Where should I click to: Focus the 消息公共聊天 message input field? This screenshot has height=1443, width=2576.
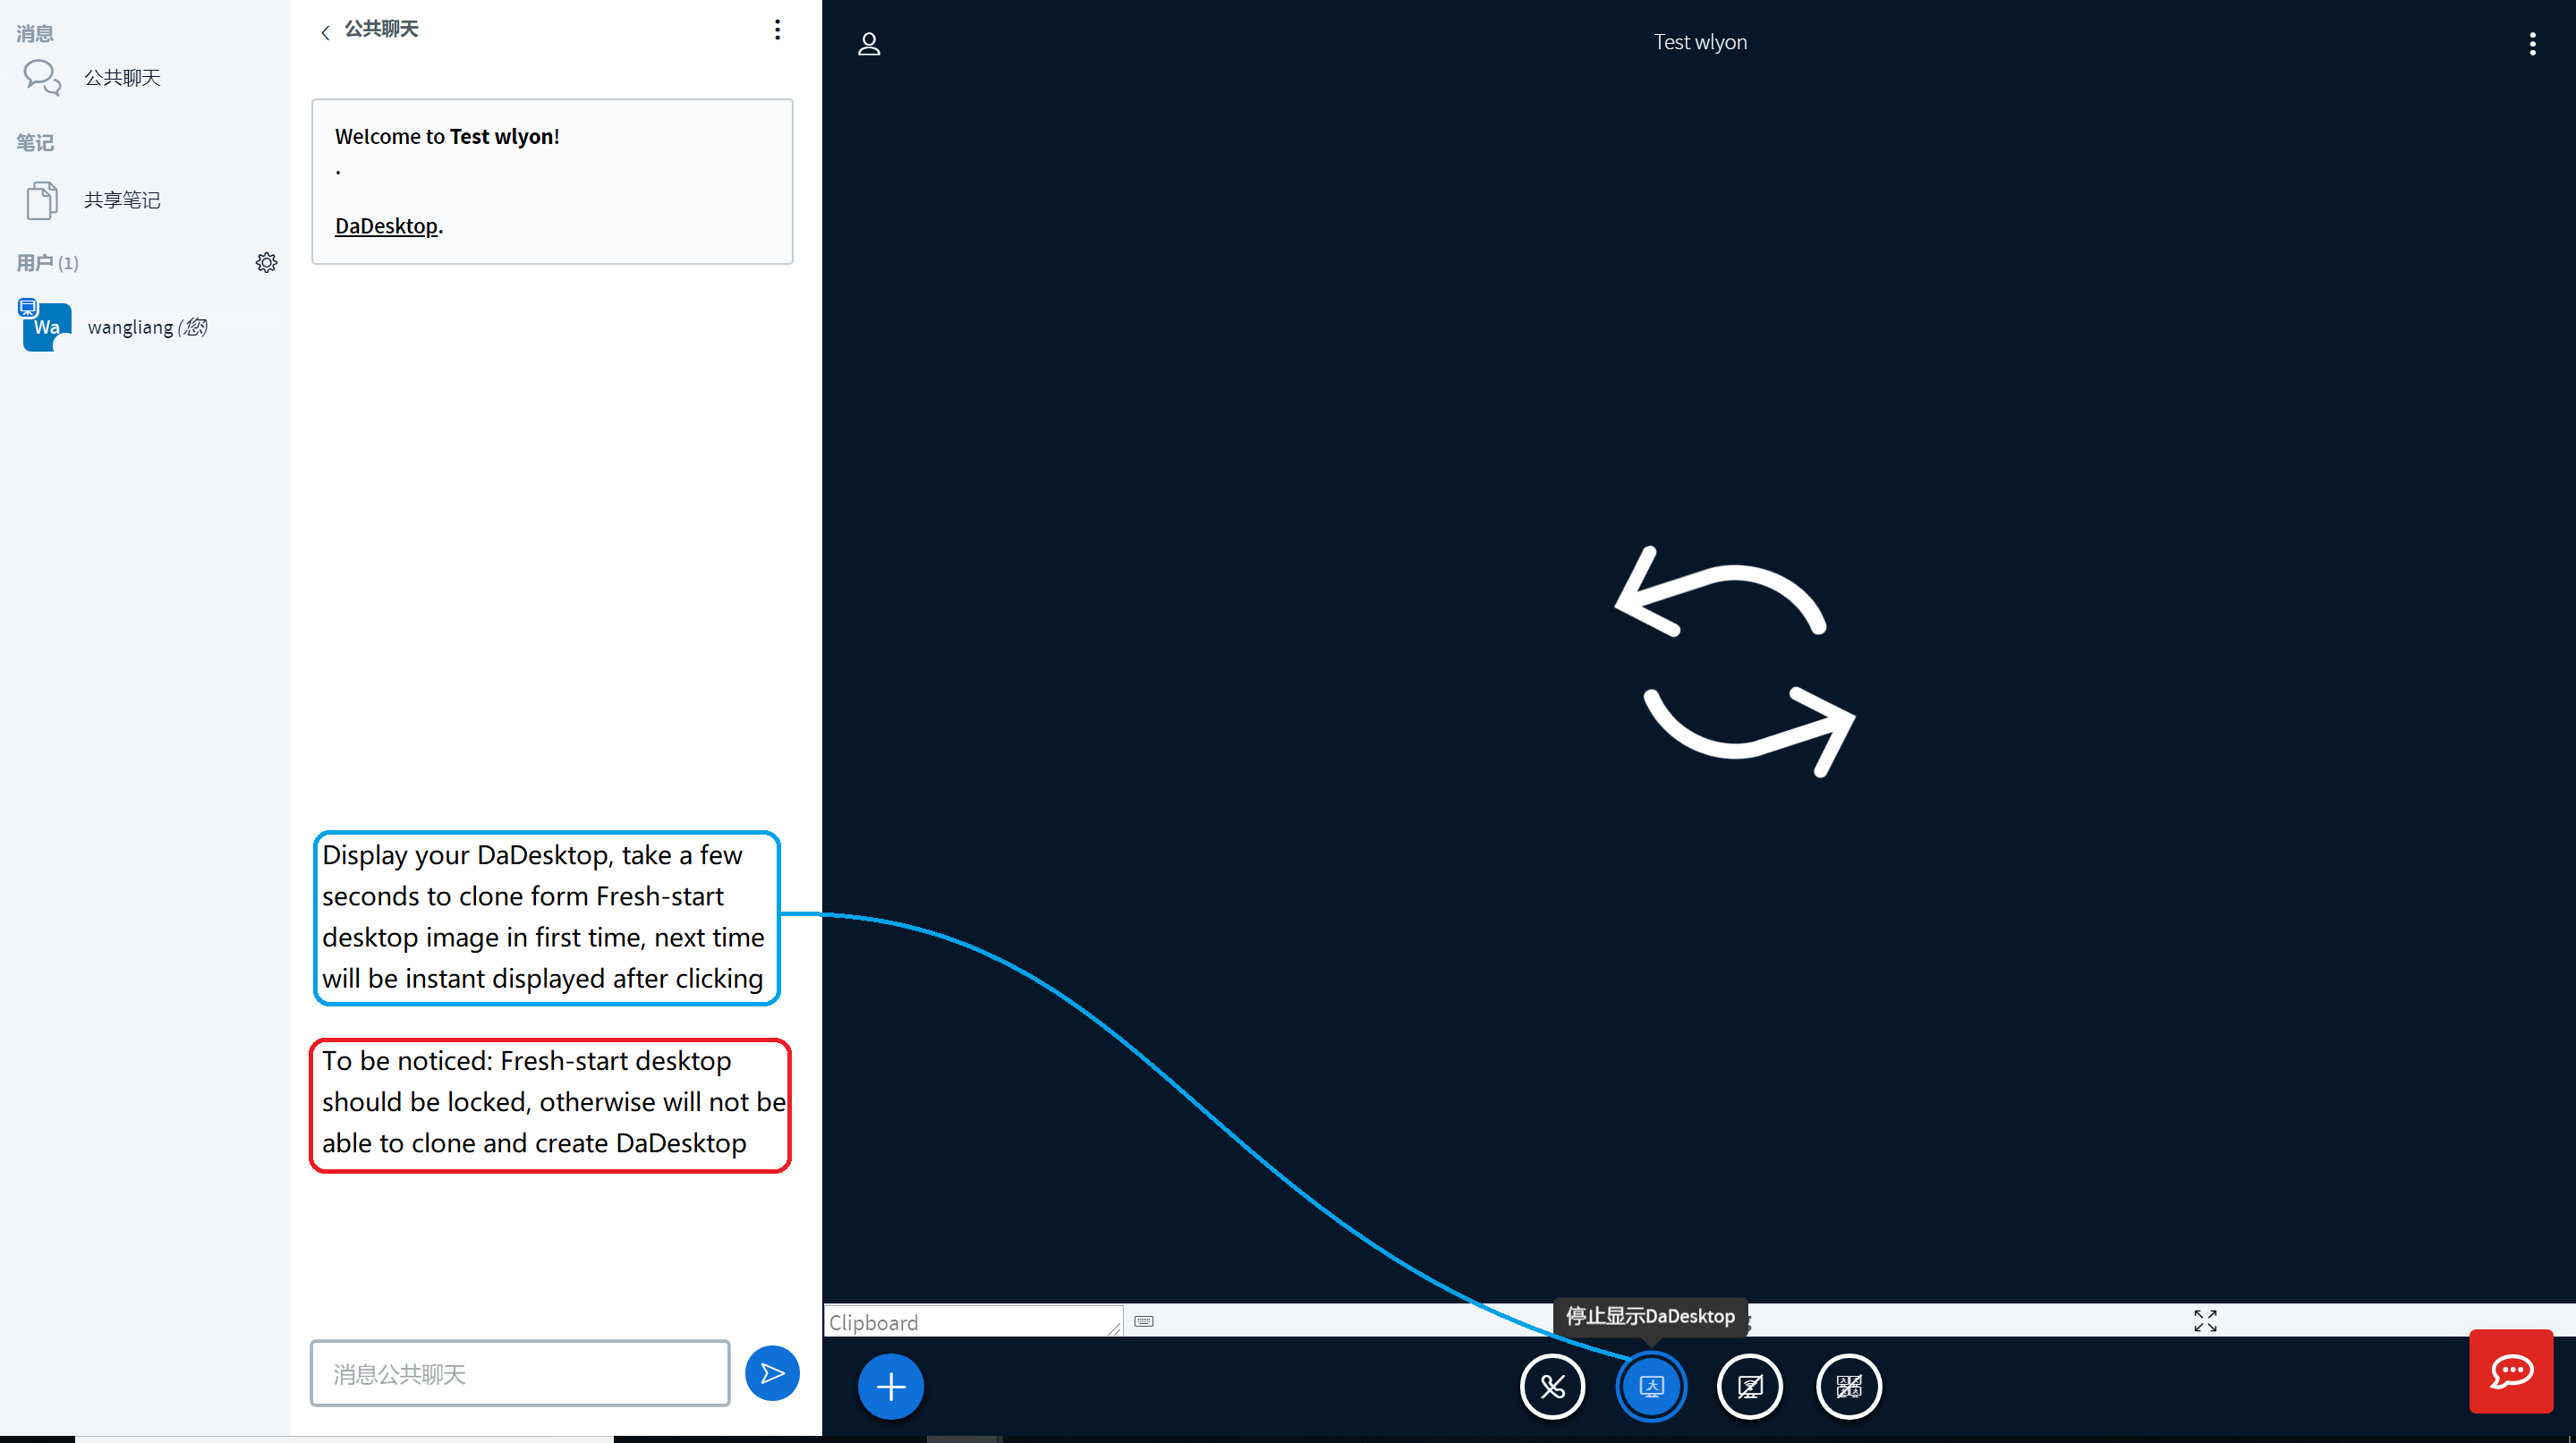coord(519,1373)
